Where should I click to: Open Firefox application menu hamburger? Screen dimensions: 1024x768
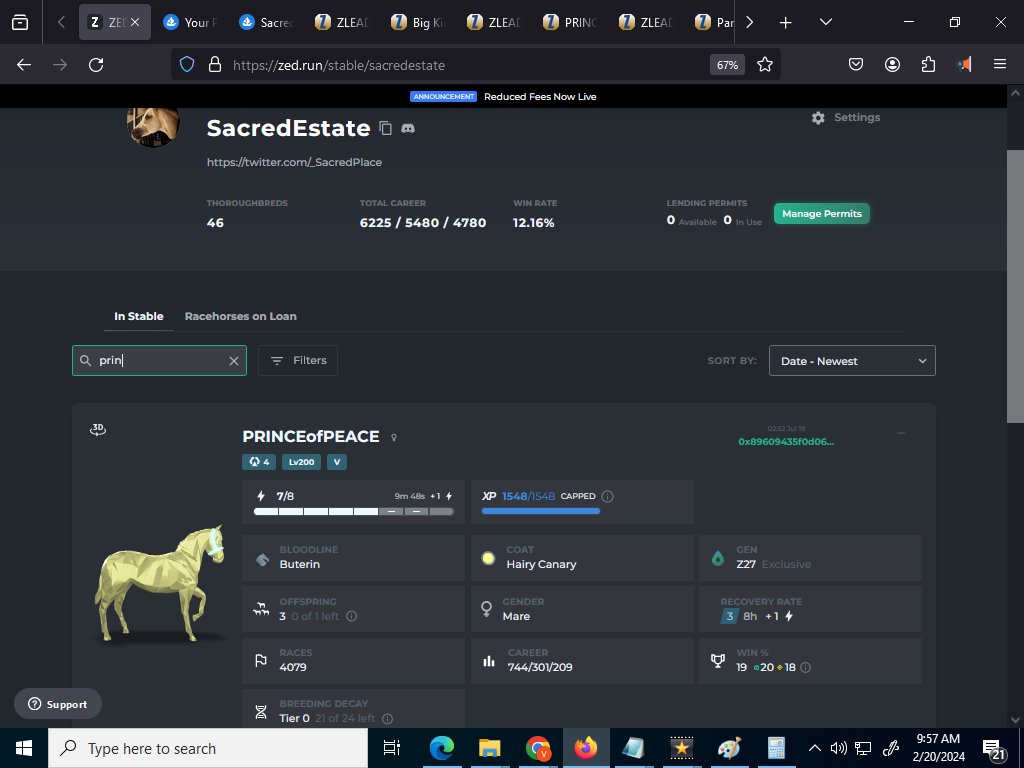(x=999, y=64)
